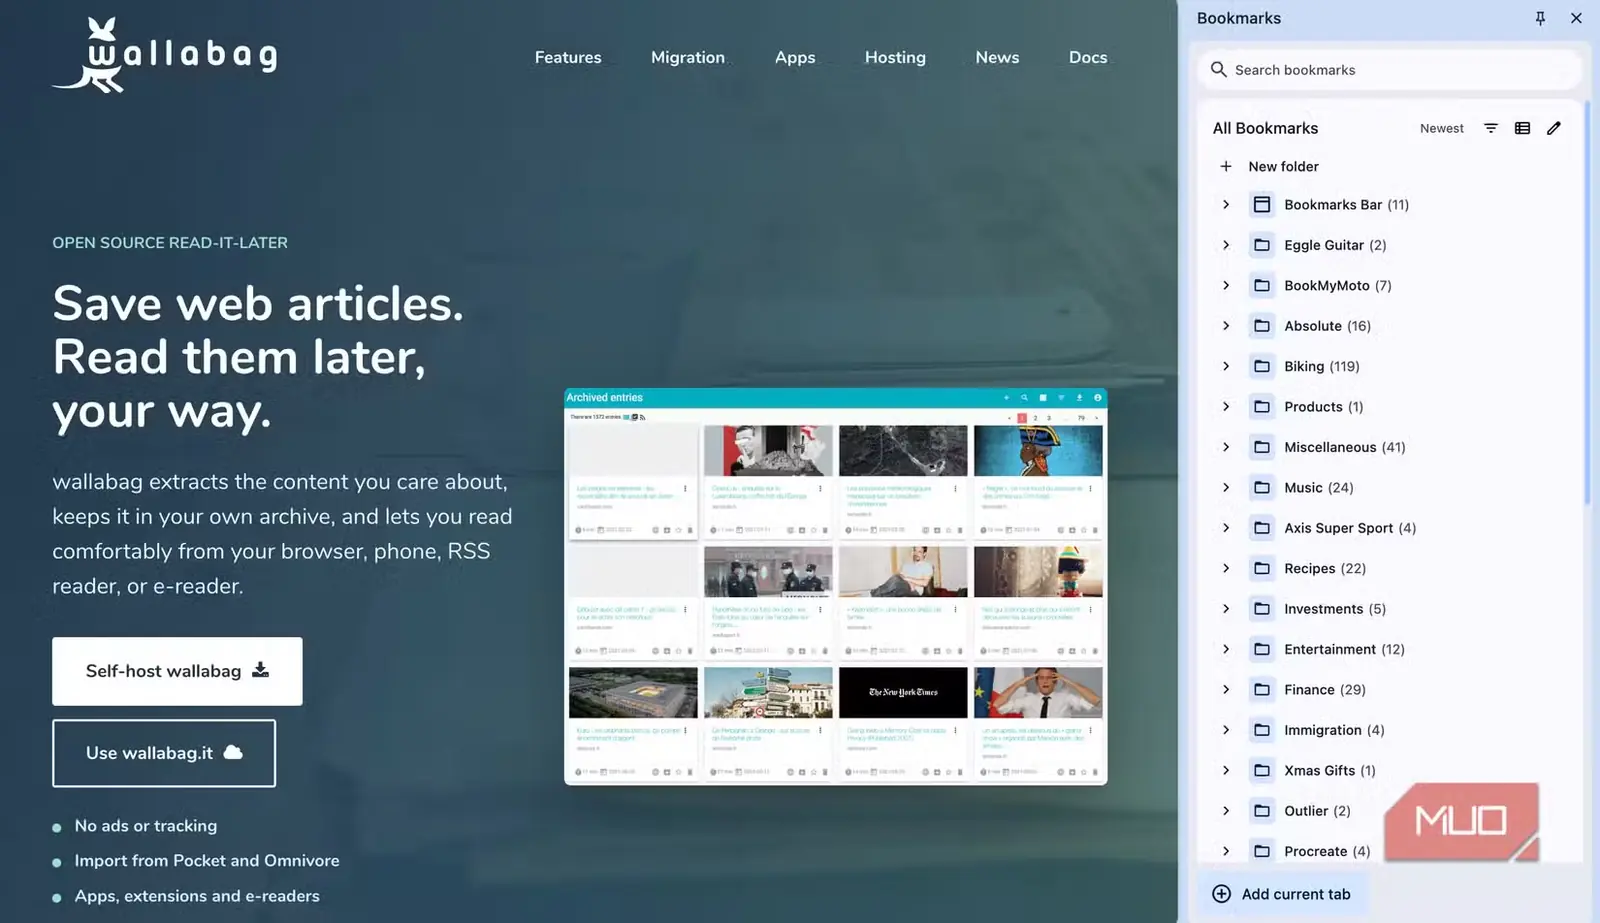Expand the Finance folder chevron
The width and height of the screenshot is (1600, 923).
[x=1226, y=689]
